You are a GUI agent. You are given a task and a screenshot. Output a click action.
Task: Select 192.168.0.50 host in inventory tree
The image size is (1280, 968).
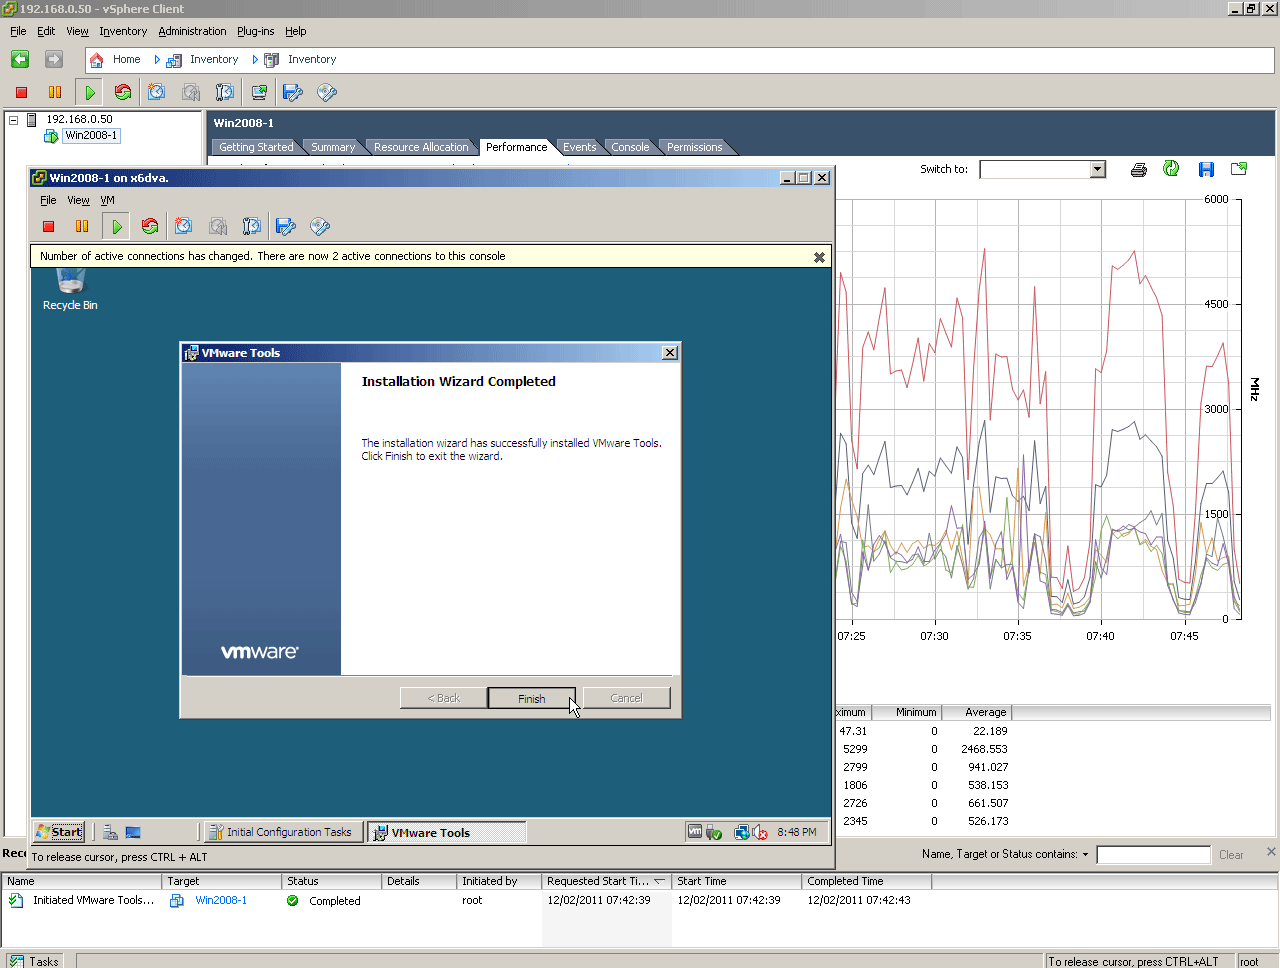pyautogui.click(x=79, y=119)
